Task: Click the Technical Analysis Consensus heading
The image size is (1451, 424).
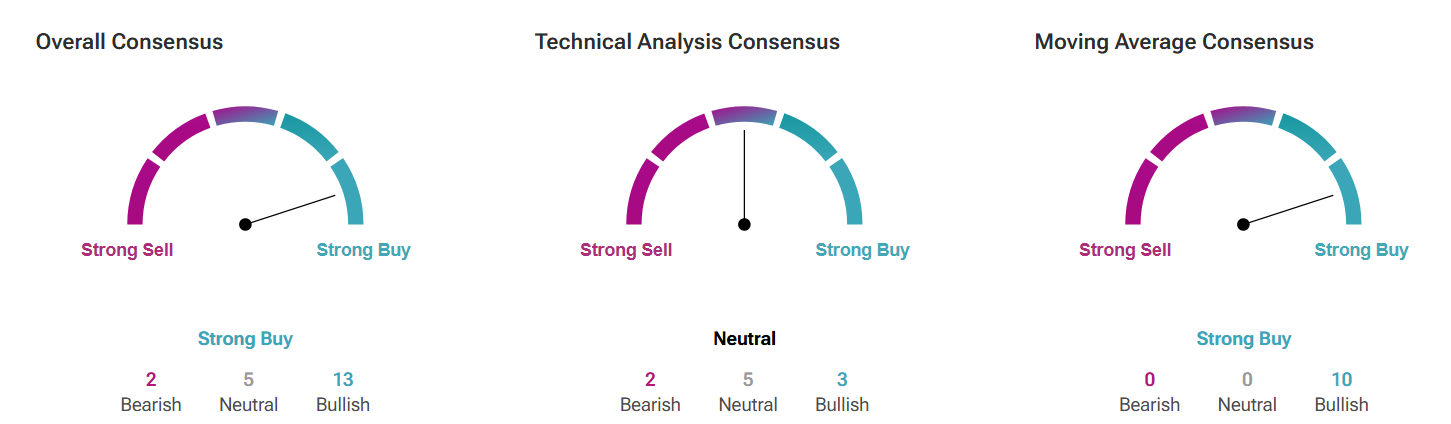Action: pyautogui.click(x=687, y=42)
